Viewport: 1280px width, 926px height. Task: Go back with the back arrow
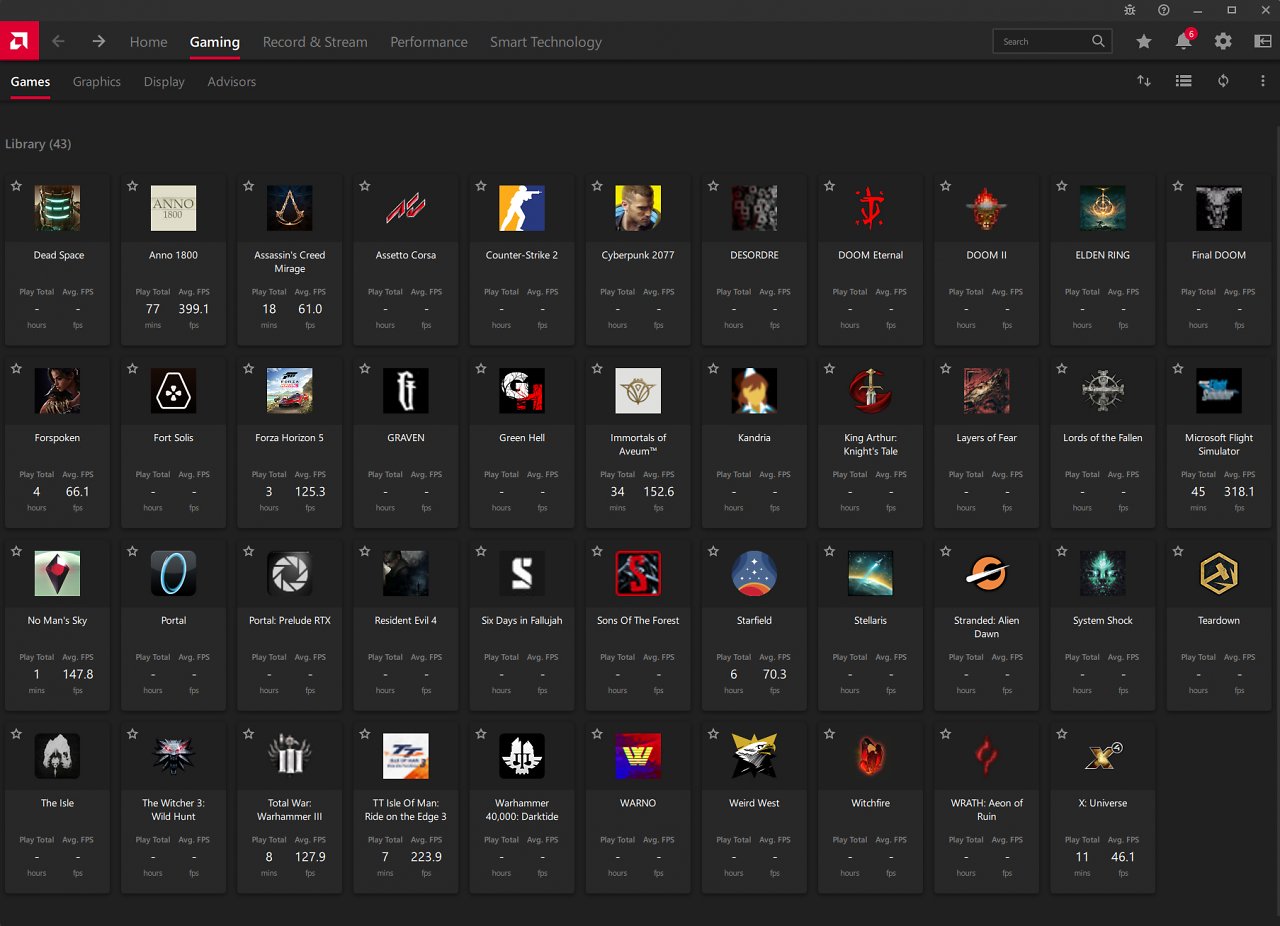pos(58,42)
